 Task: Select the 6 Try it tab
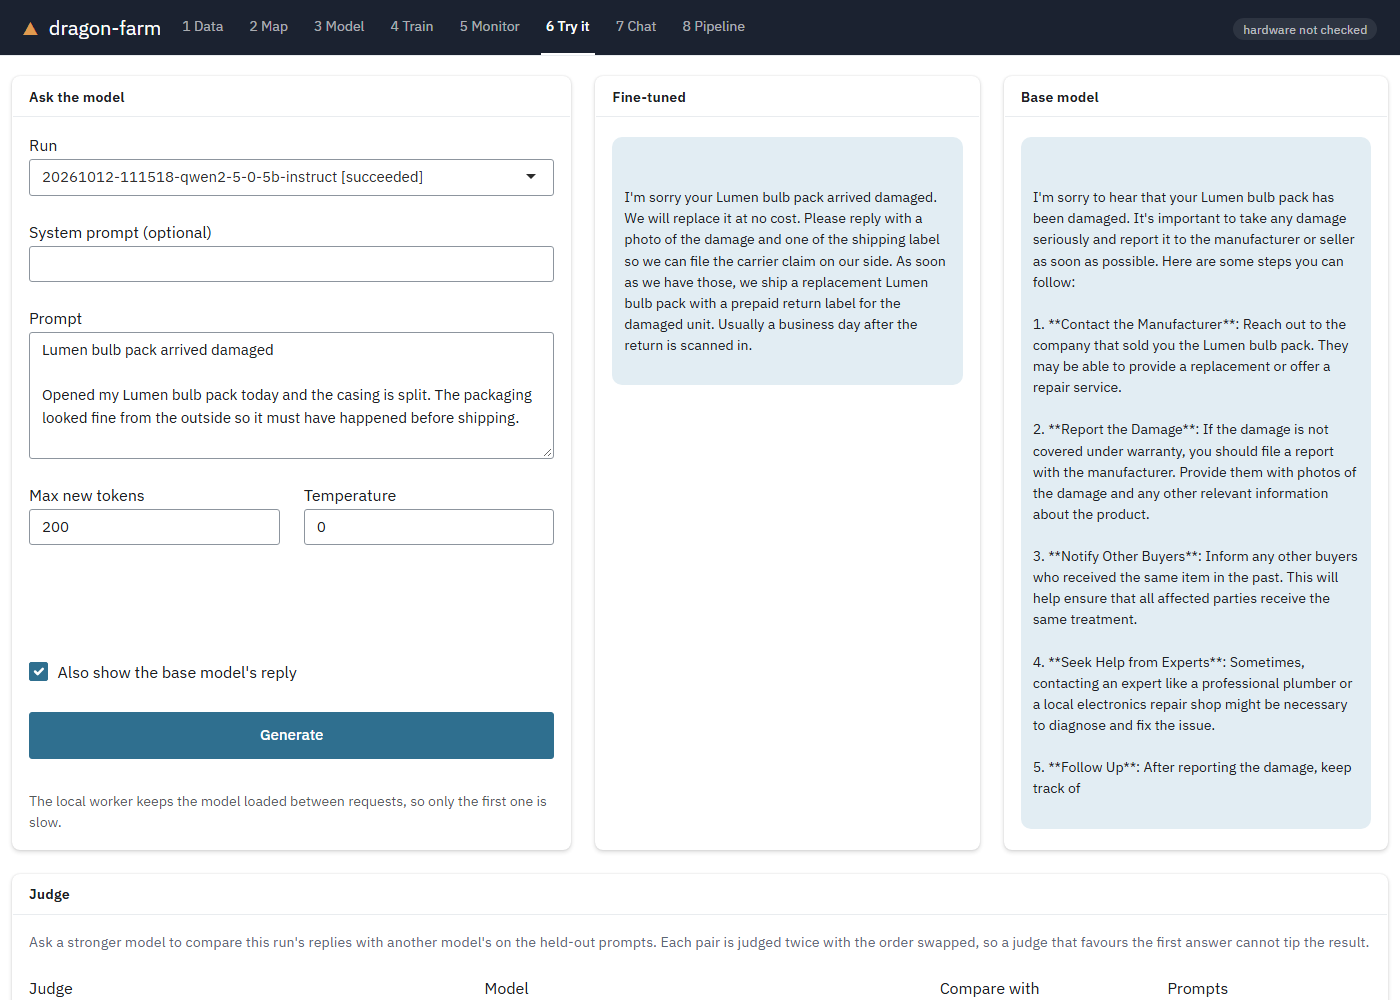[568, 26]
